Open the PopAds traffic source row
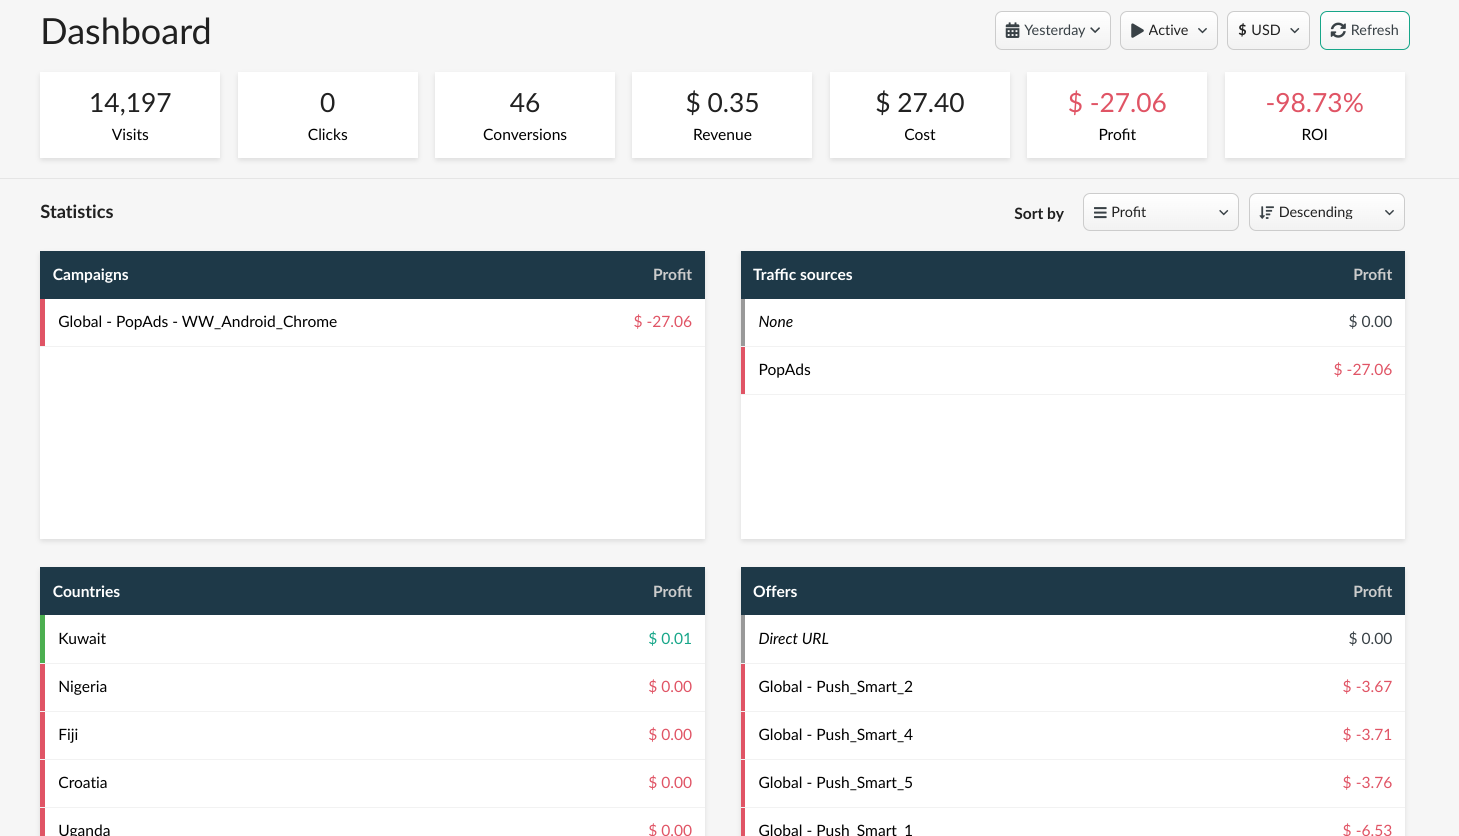 pos(785,370)
